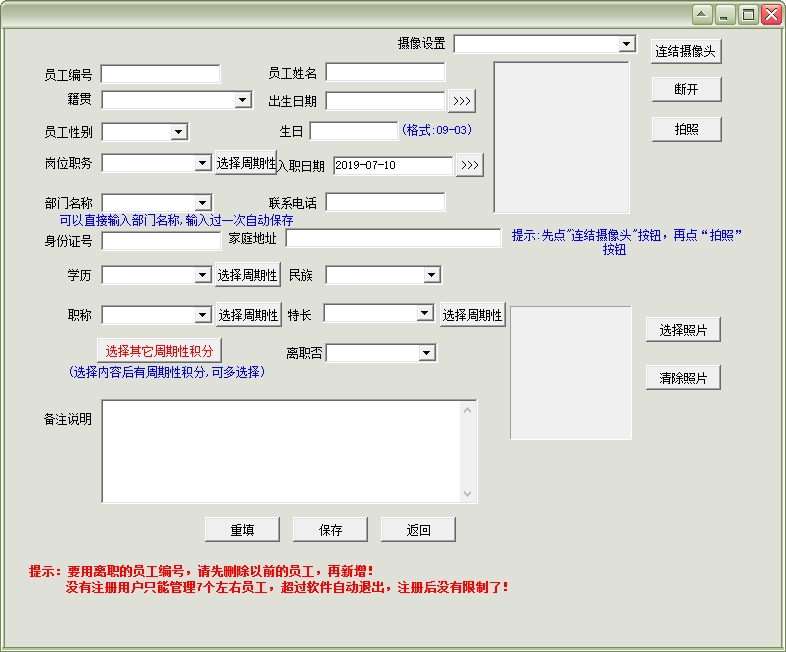This screenshot has height=652, width=786.
Task: Click the camera preview panel
Action: click(x=561, y=137)
